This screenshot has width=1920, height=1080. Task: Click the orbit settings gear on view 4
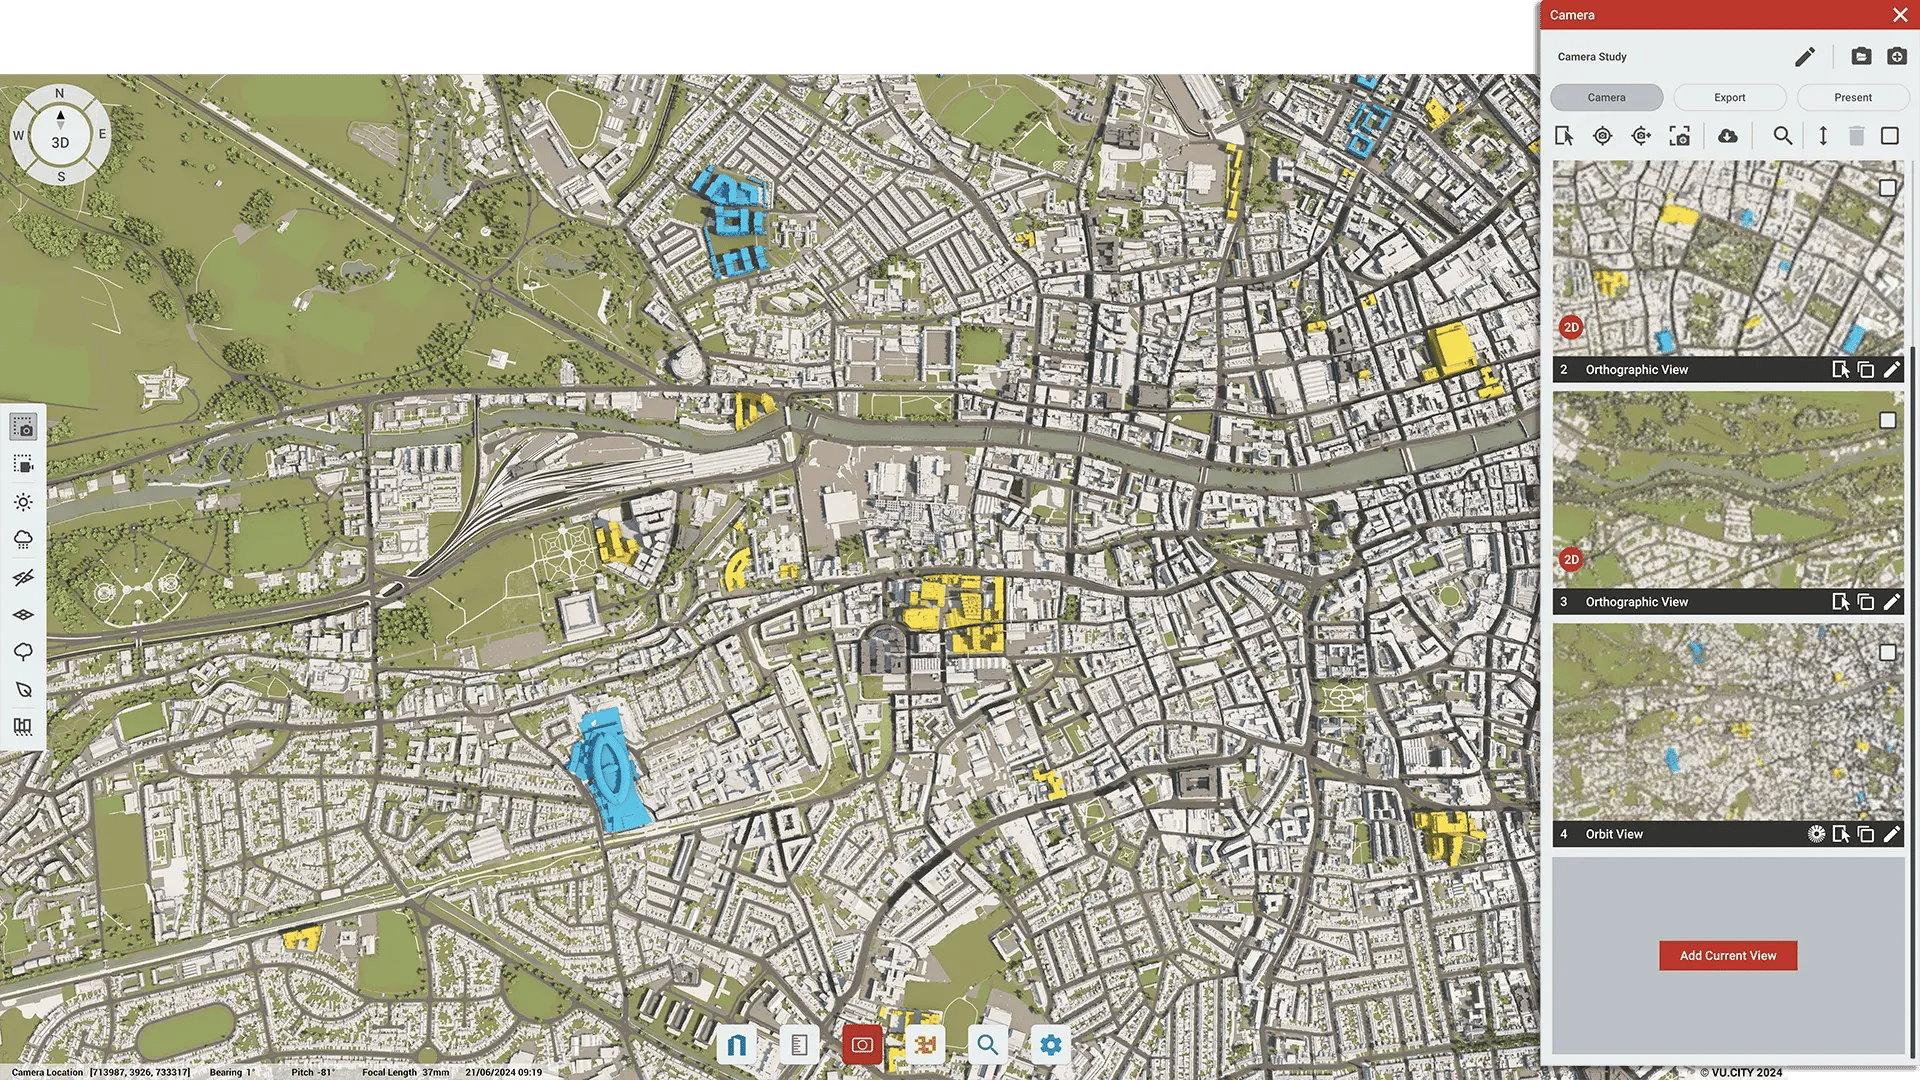click(1816, 834)
